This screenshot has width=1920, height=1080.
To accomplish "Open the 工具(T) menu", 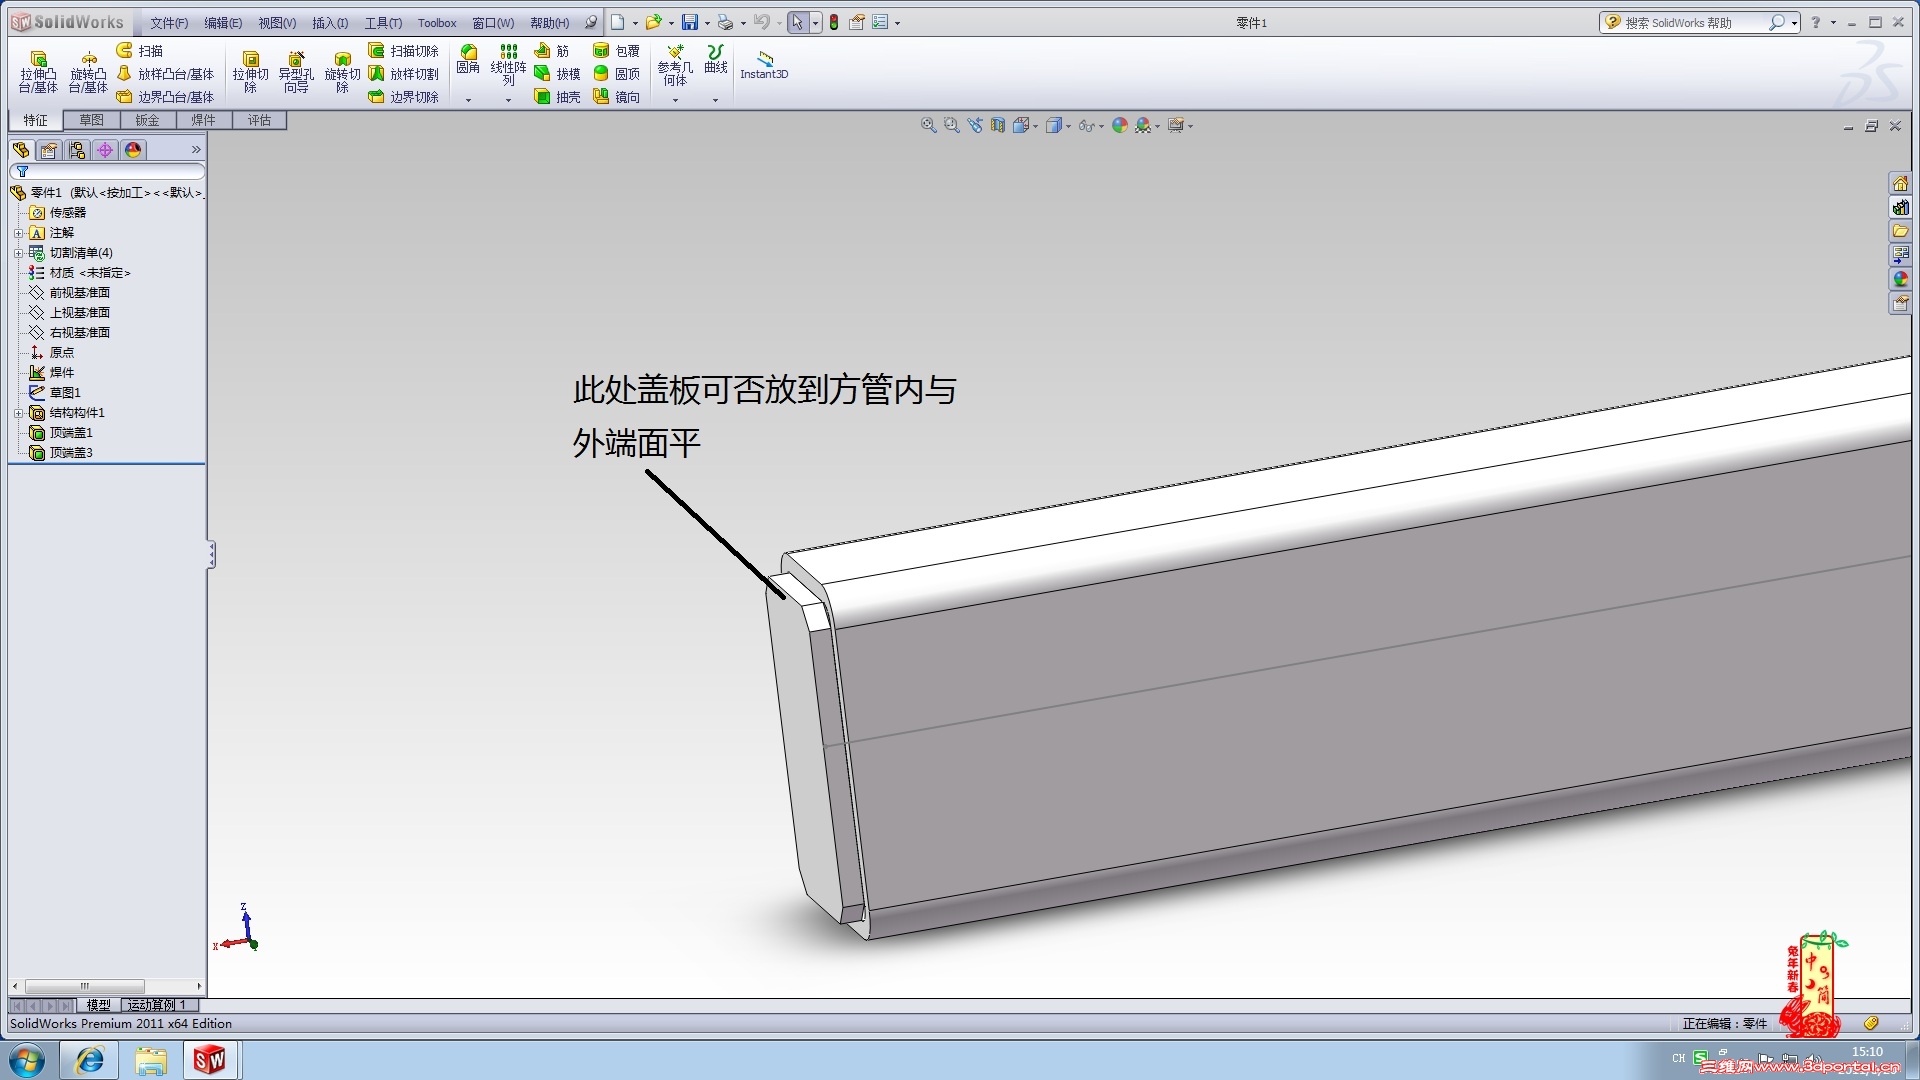I will point(382,22).
